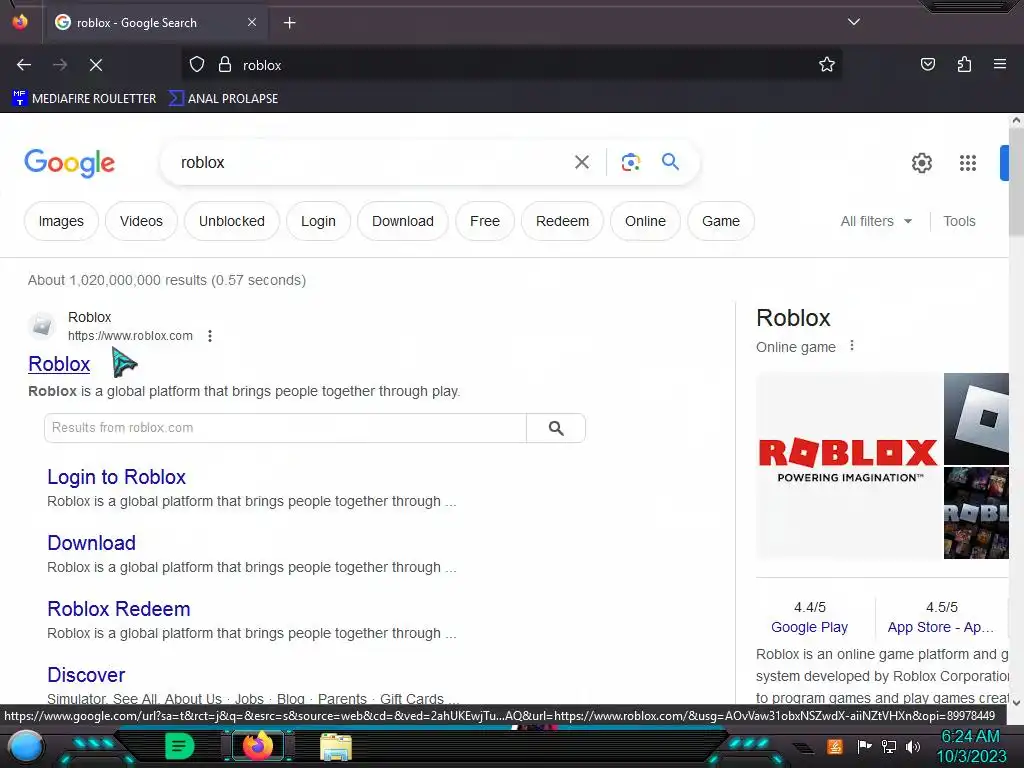
Task: Open Action Center flag tray icon
Action: 864,746
